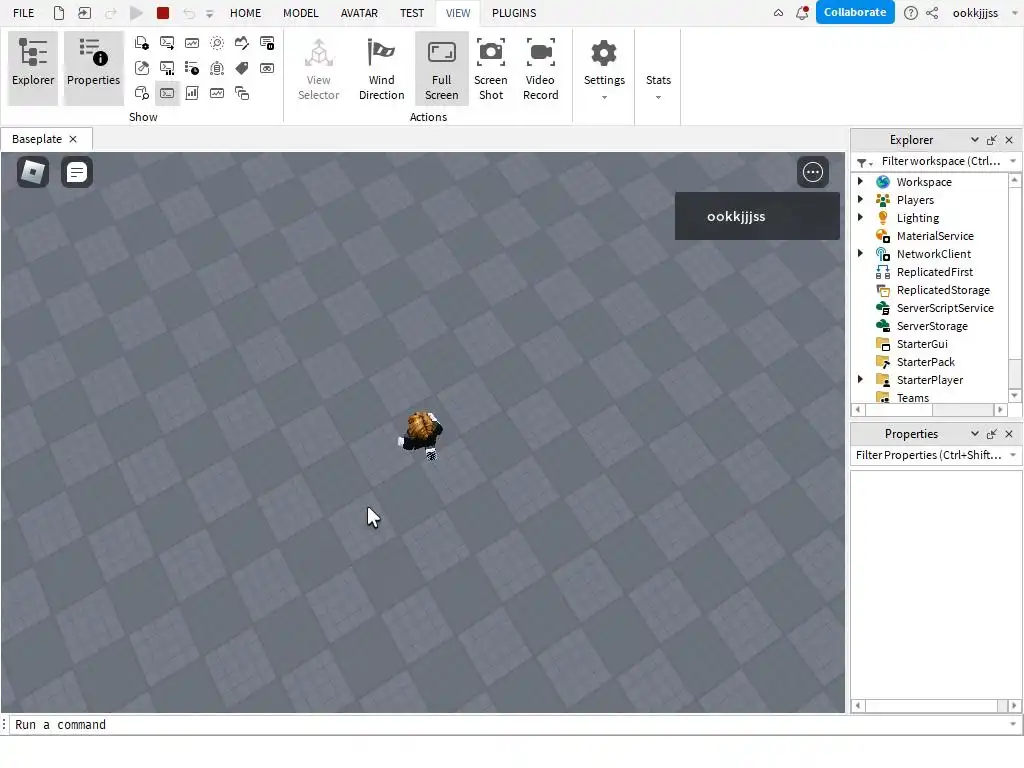
Task: Expand the StarterPlayer tree node
Action: pos(860,379)
